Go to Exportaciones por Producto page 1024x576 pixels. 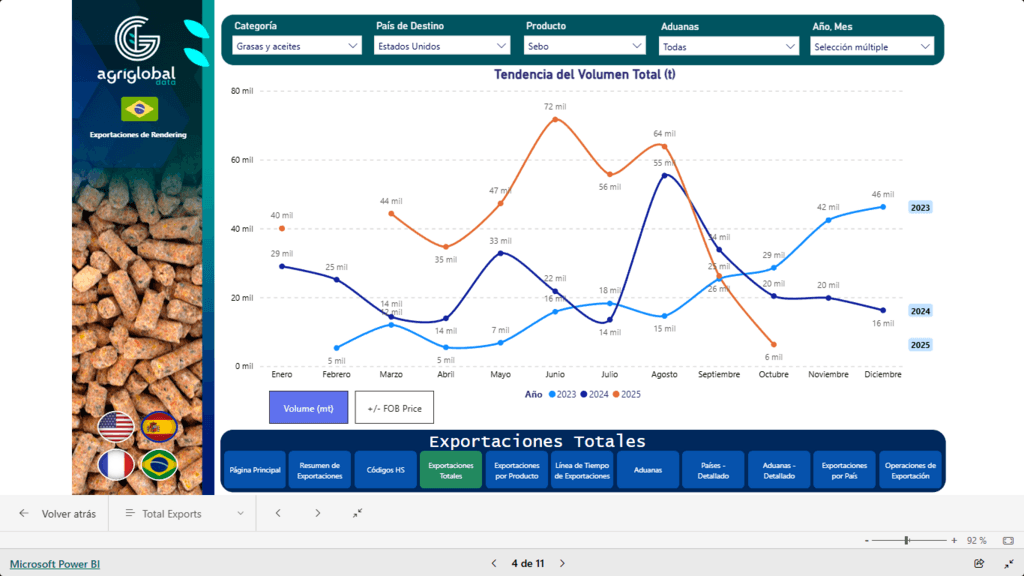click(x=516, y=470)
